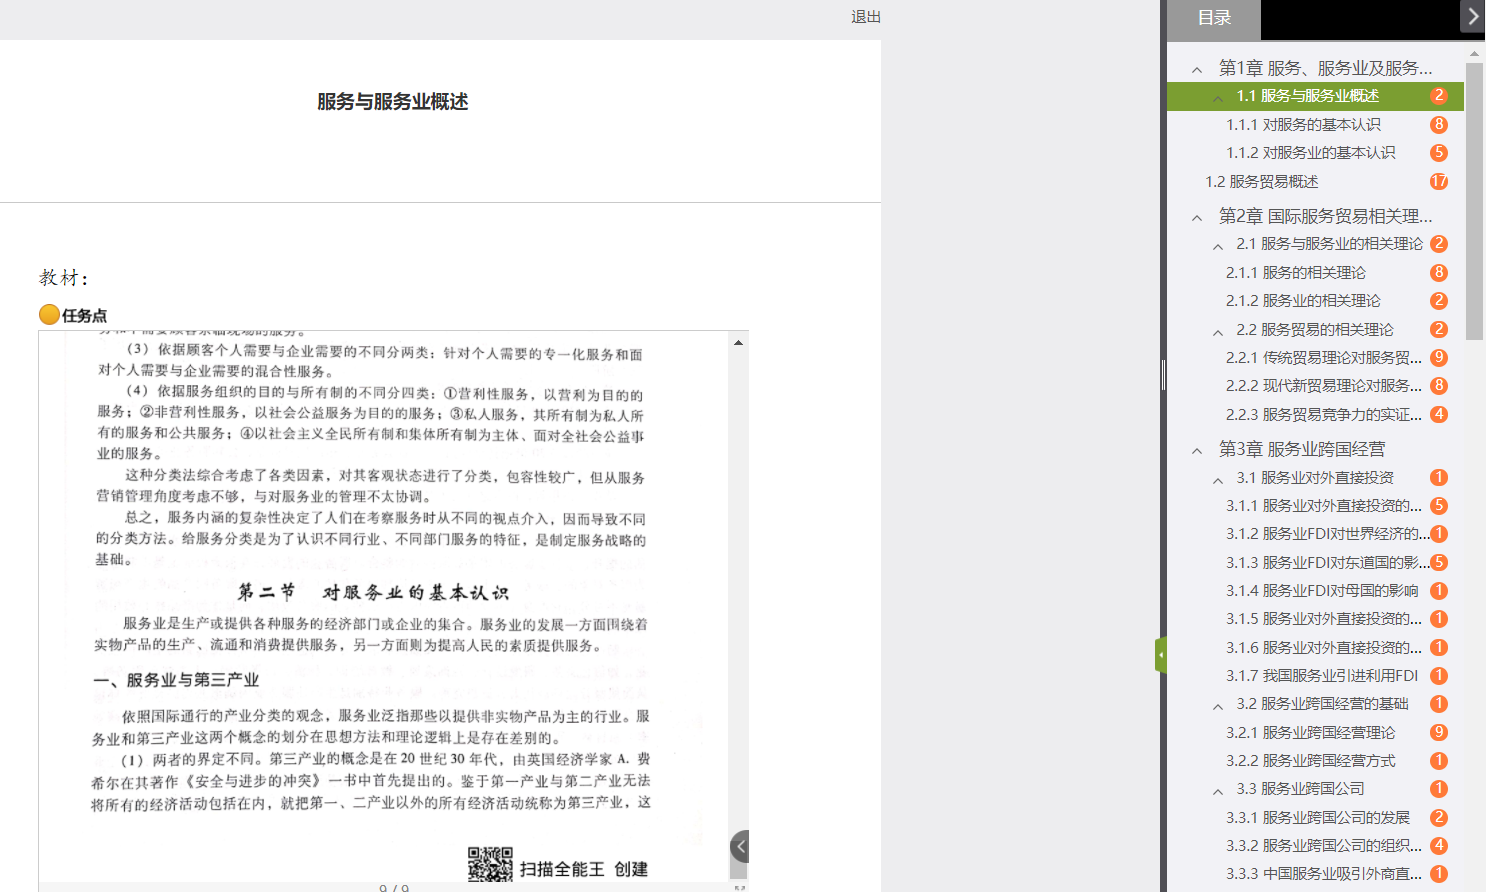
Task: Collapse section 2.2 服务贸易的相关理论 arrow
Action: [1217, 332]
